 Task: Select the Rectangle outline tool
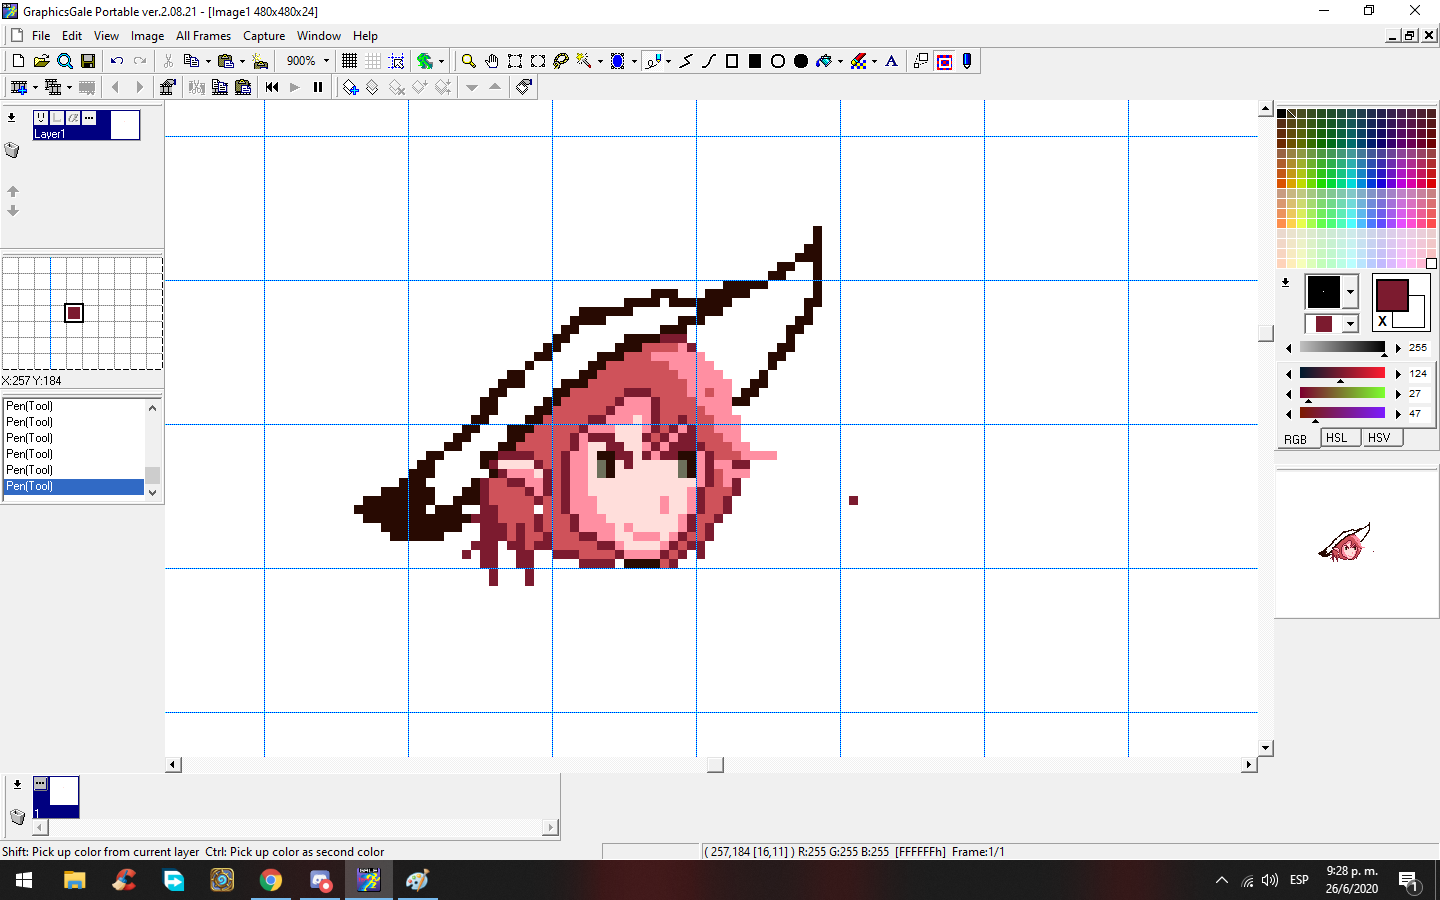coord(732,61)
